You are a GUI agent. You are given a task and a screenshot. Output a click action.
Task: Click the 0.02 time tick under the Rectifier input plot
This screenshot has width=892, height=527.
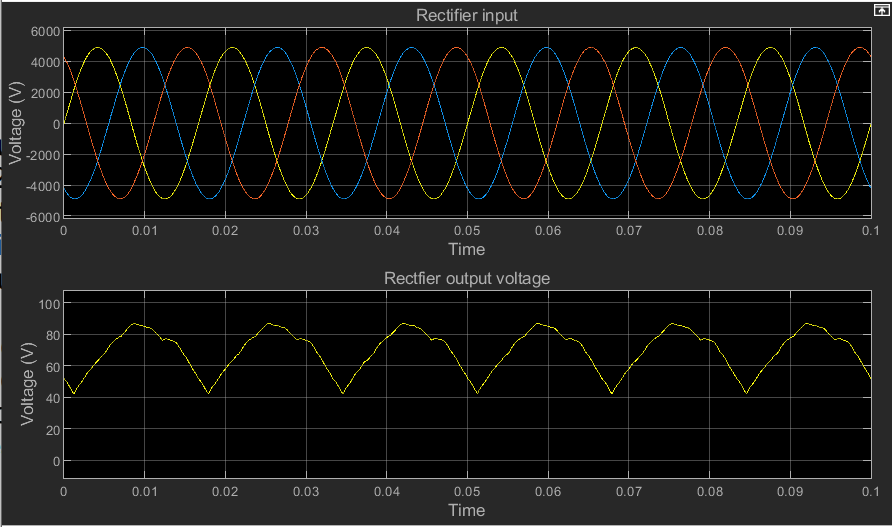[x=225, y=230]
